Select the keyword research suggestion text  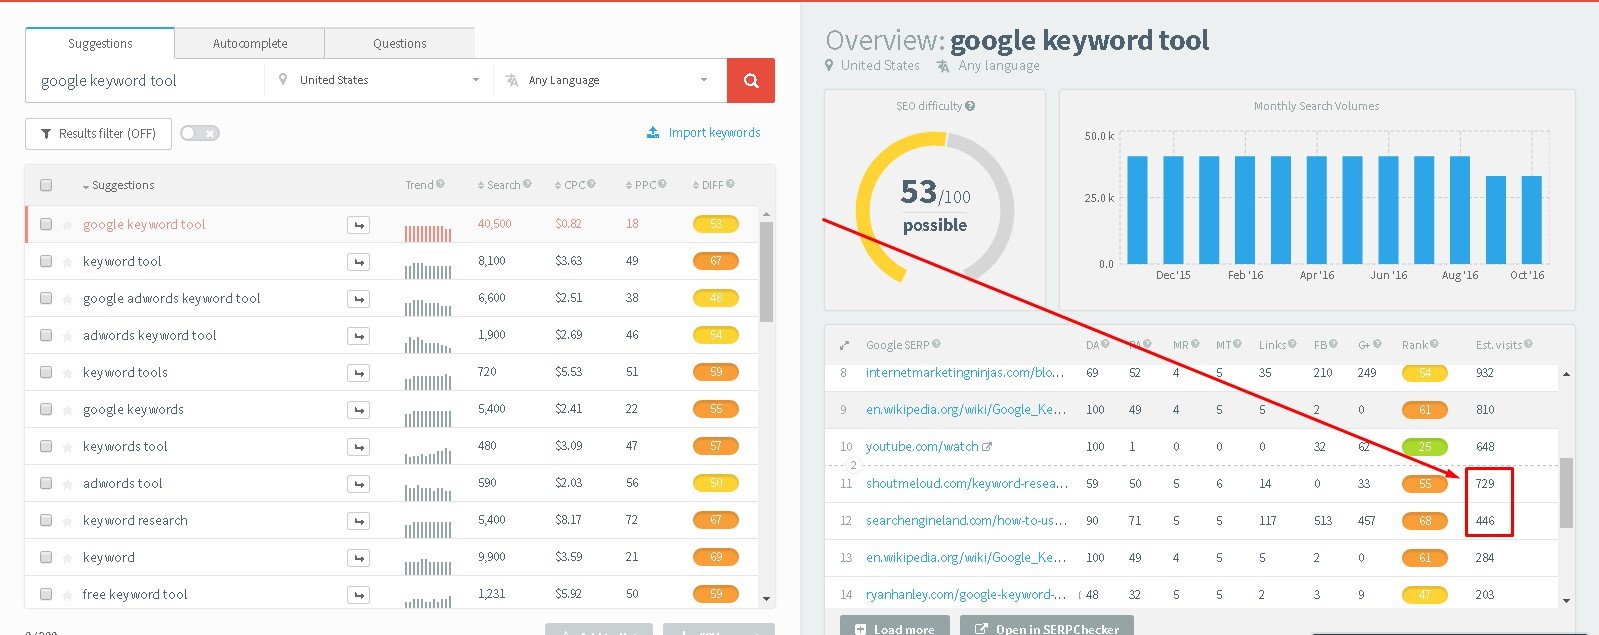[x=135, y=521]
